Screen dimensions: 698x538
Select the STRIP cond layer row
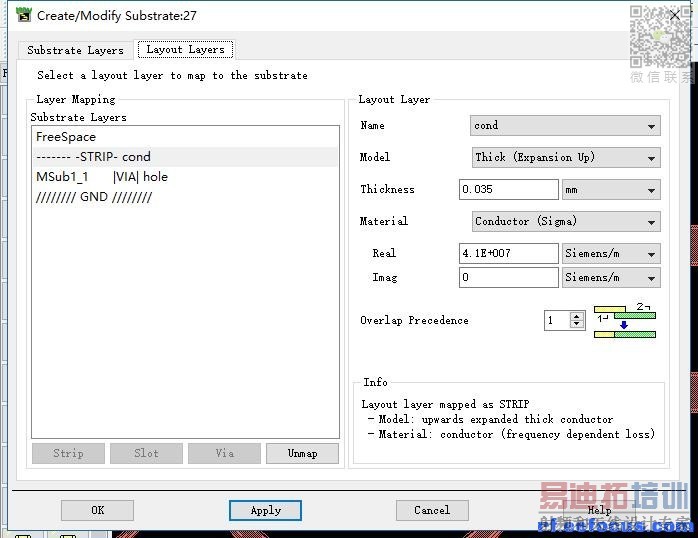tap(185, 157)
